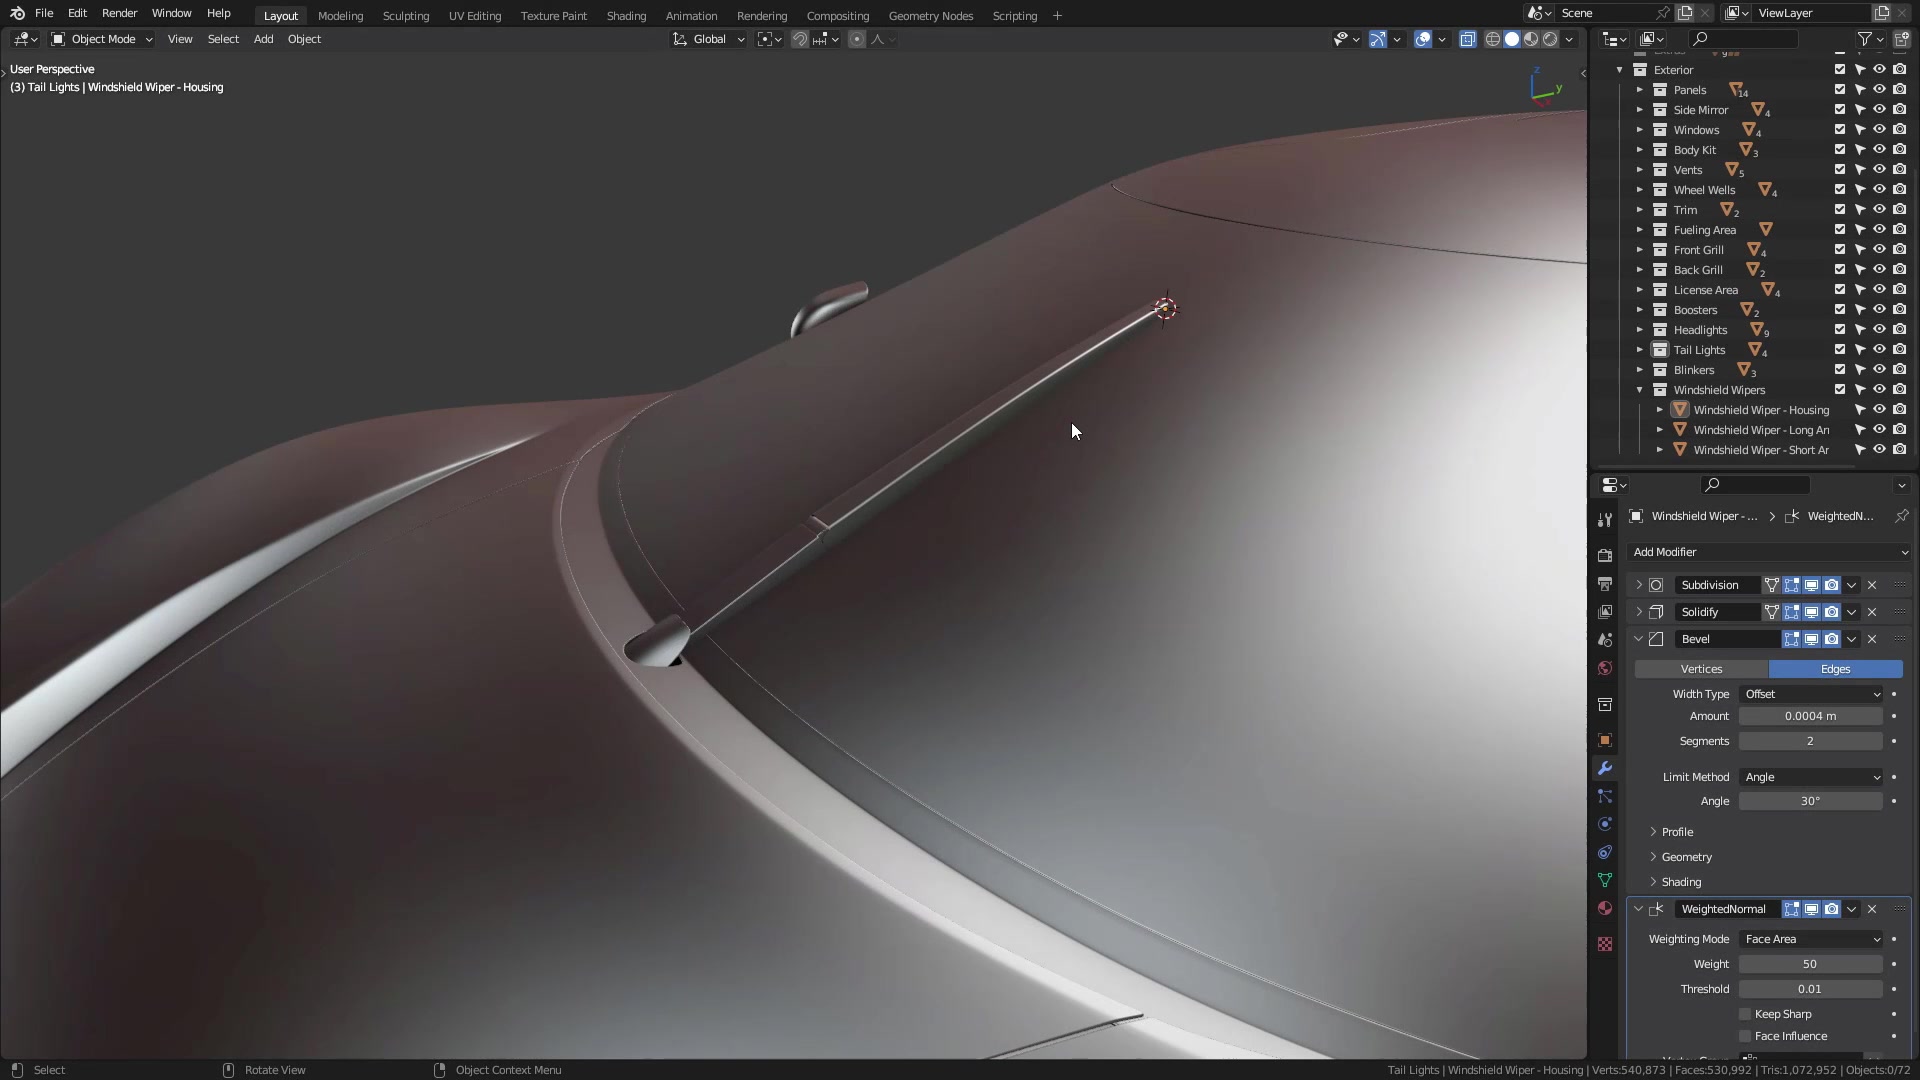The width and height of the screenshot is (1920, 1080).
Task: Disable rendering for the Trim collection
Action: coord(1900,210)
